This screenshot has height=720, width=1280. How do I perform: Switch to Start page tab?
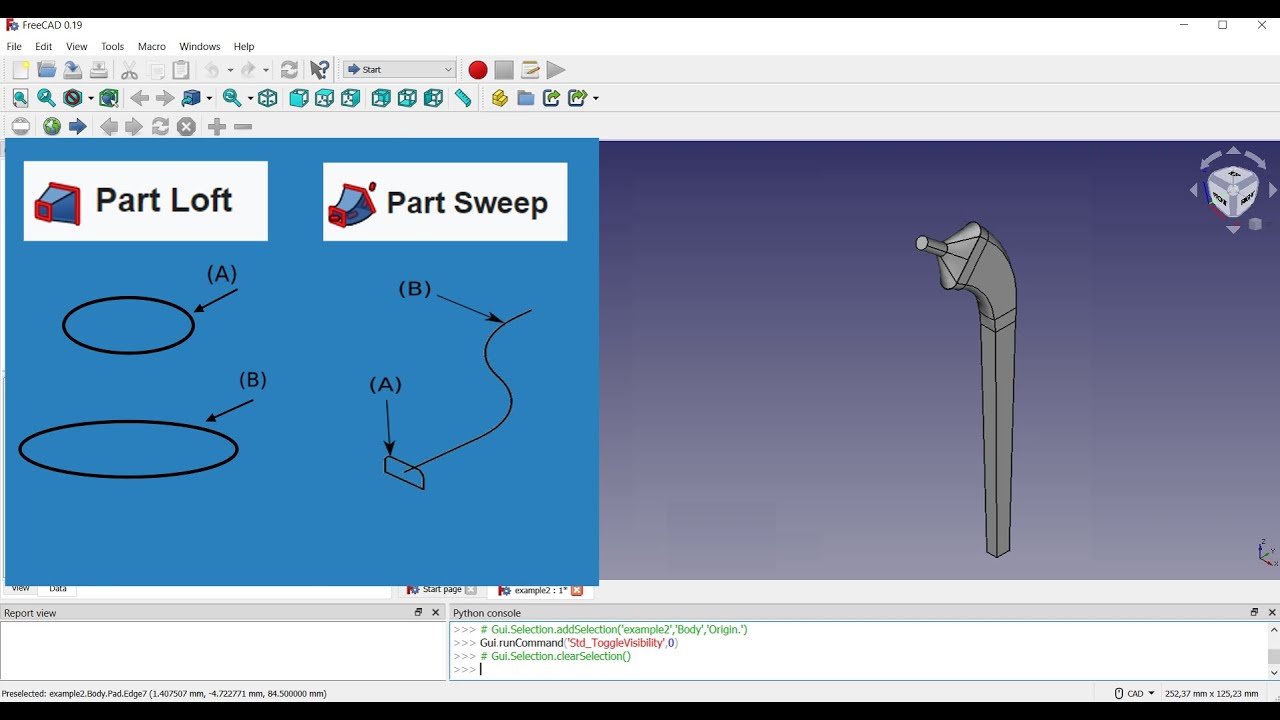441,590
